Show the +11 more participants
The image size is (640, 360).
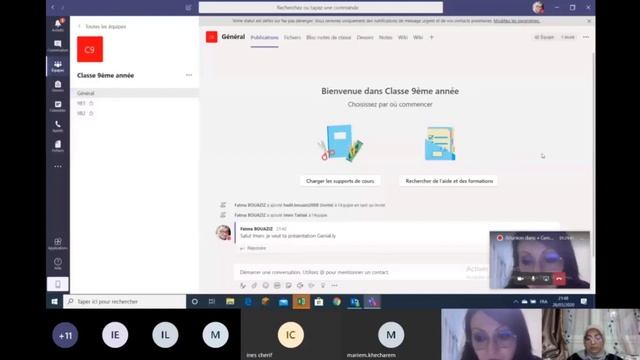tap(65, 335)
